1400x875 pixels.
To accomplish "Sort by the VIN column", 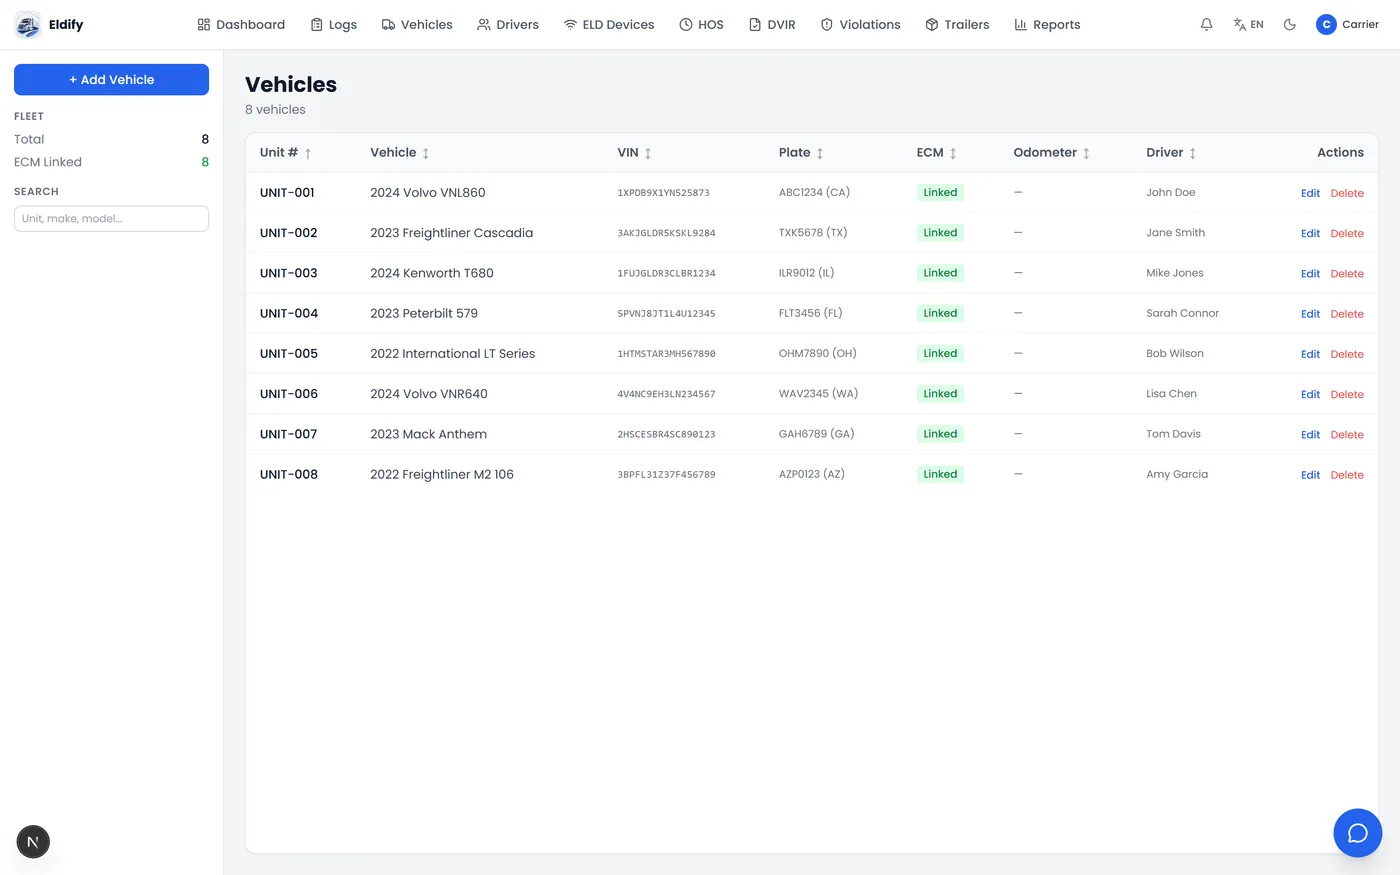I will [x=634, y=153].
